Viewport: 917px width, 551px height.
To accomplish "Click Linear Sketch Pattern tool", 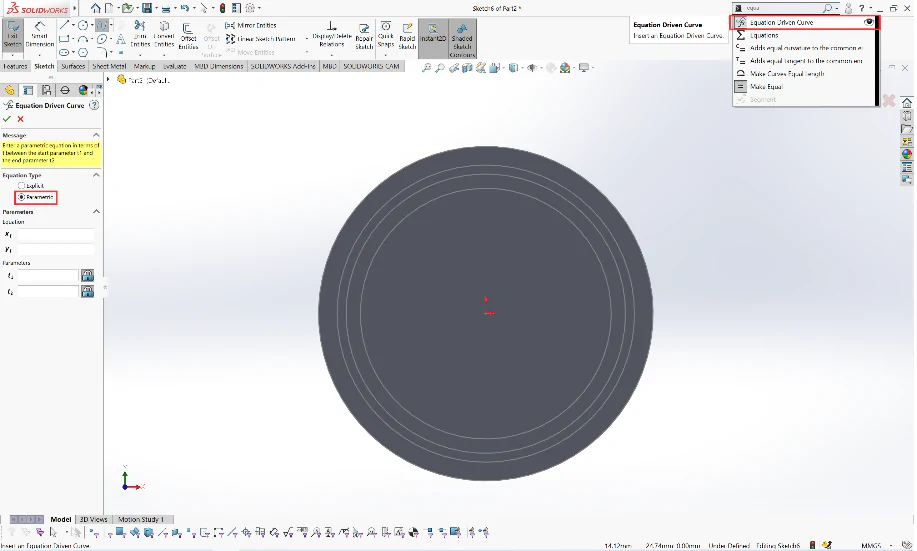I will point(260,39).
